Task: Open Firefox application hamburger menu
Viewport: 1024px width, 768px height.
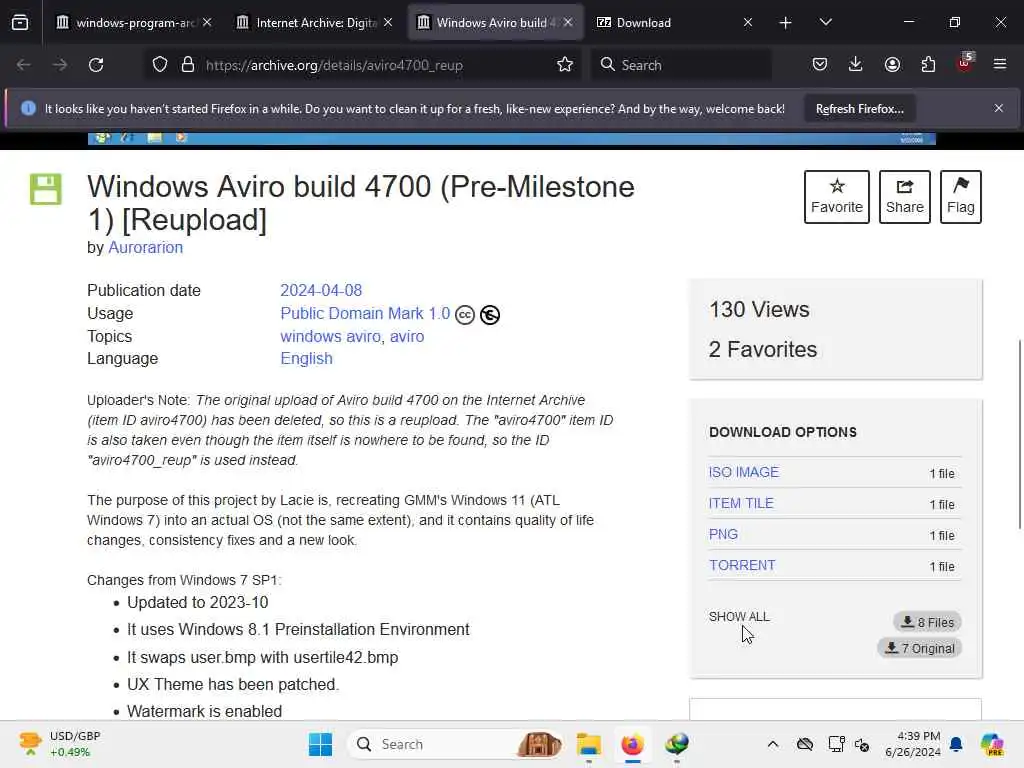Action: click(1000, 65)
